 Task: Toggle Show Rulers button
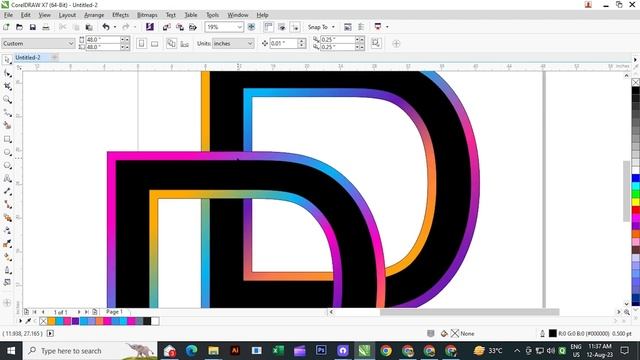pos(268,27)
